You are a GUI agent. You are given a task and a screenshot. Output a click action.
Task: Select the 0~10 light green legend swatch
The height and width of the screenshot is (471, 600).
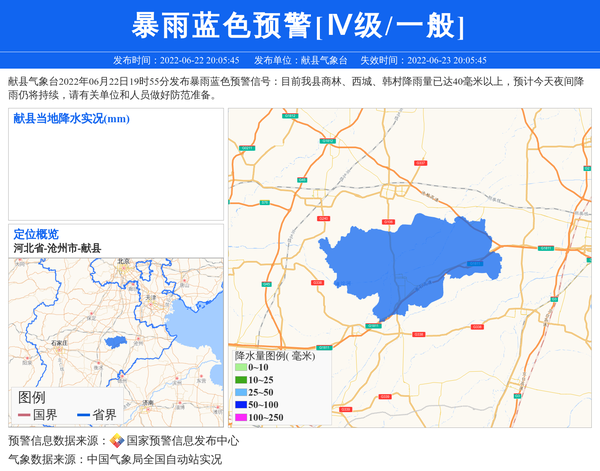[x=240, y=368]
